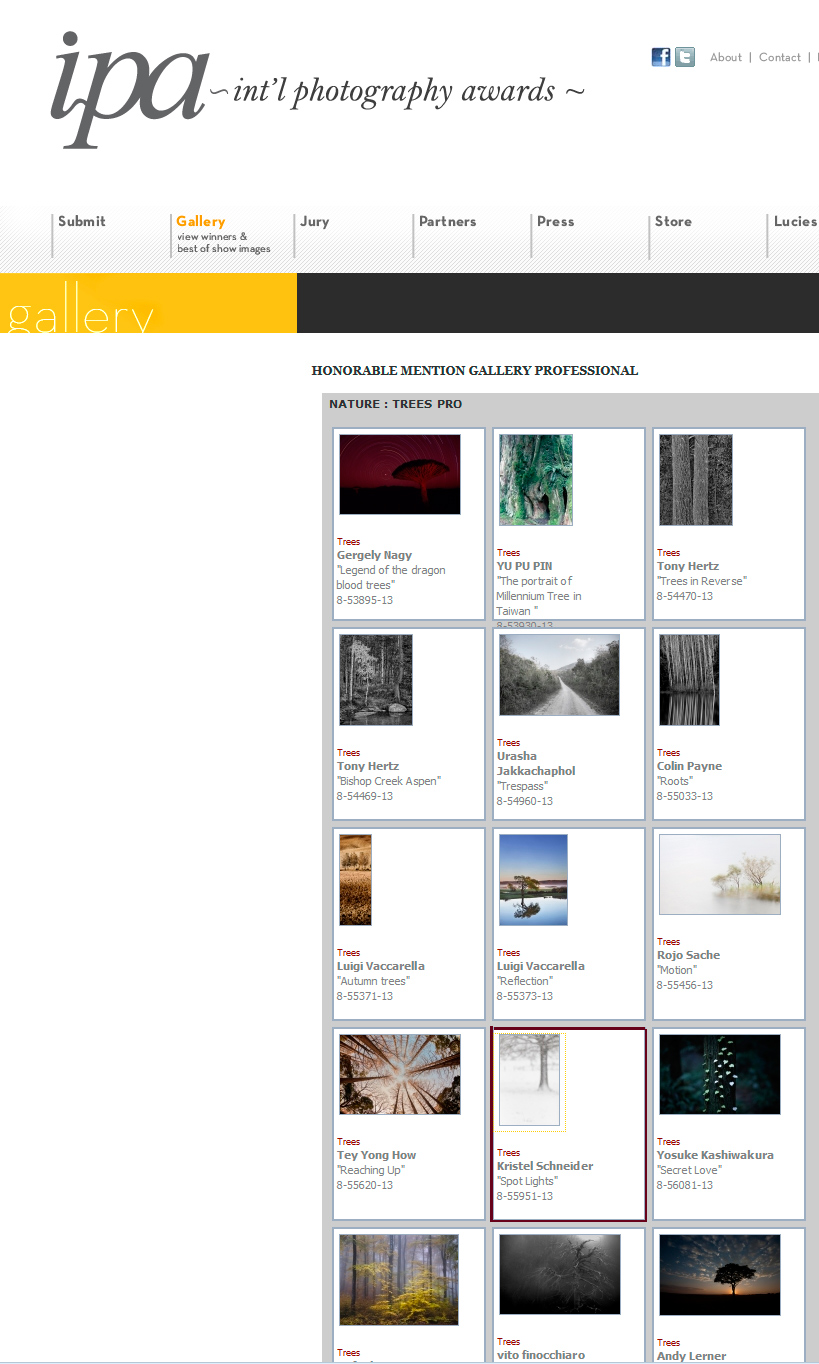Open the "Trespass" road photo thumbnail
The image size is (819, 1364).
click(559, 675)
